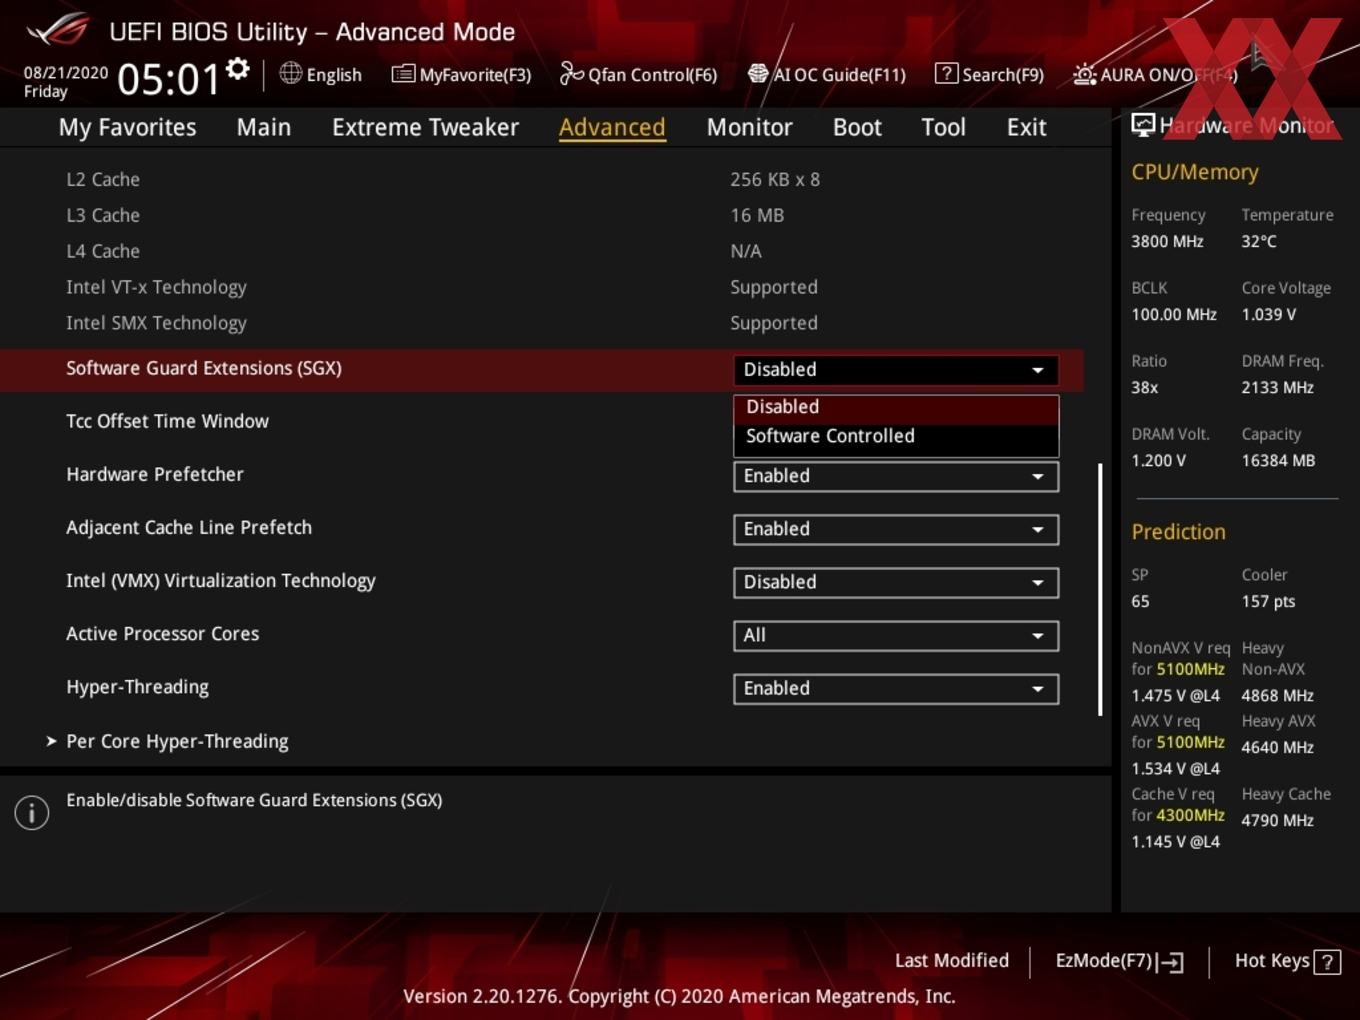Screen dimensions: 1360x1020
Task: Click the 08/21/2020 date
Action: [x=66, y=73]
